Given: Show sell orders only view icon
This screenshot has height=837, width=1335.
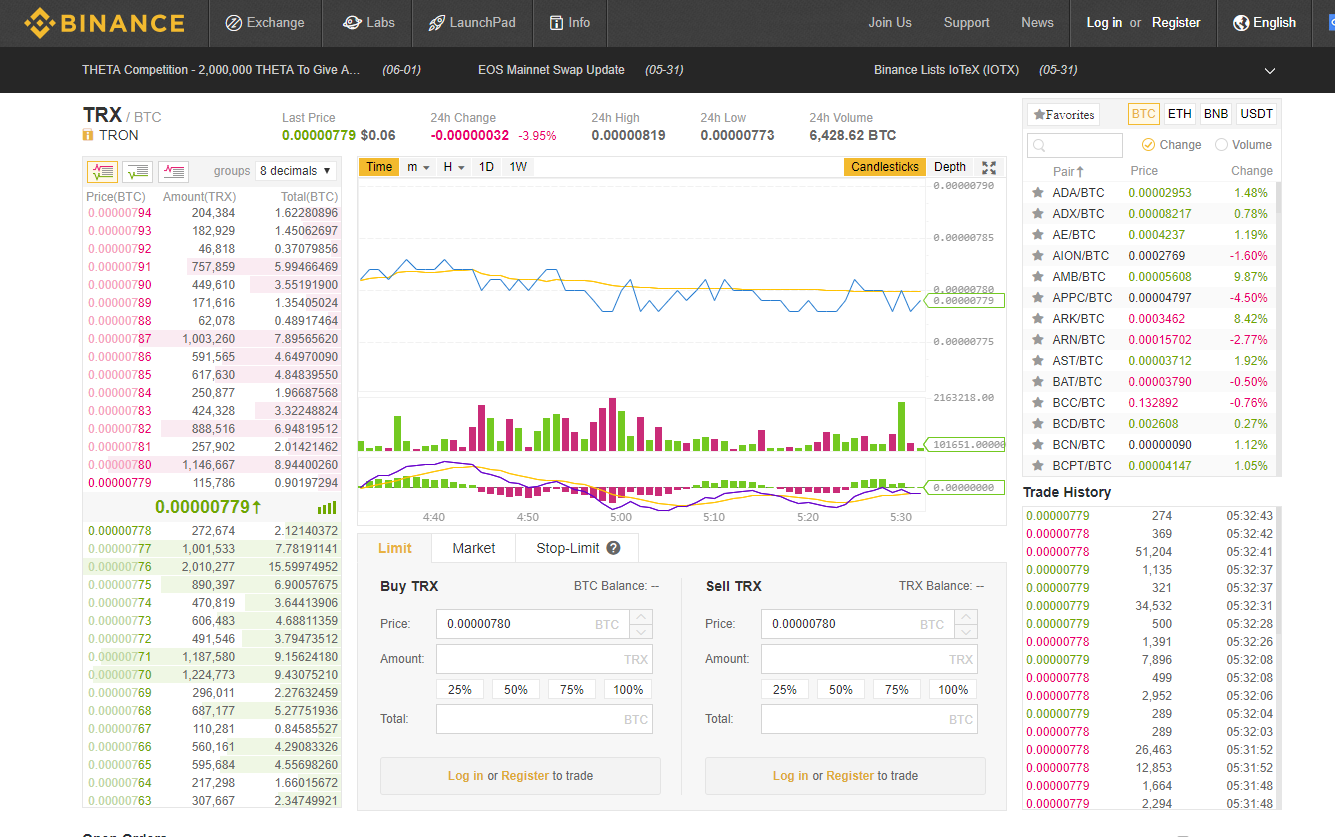Looking at the screenshot, I should (x=174, y=171).
